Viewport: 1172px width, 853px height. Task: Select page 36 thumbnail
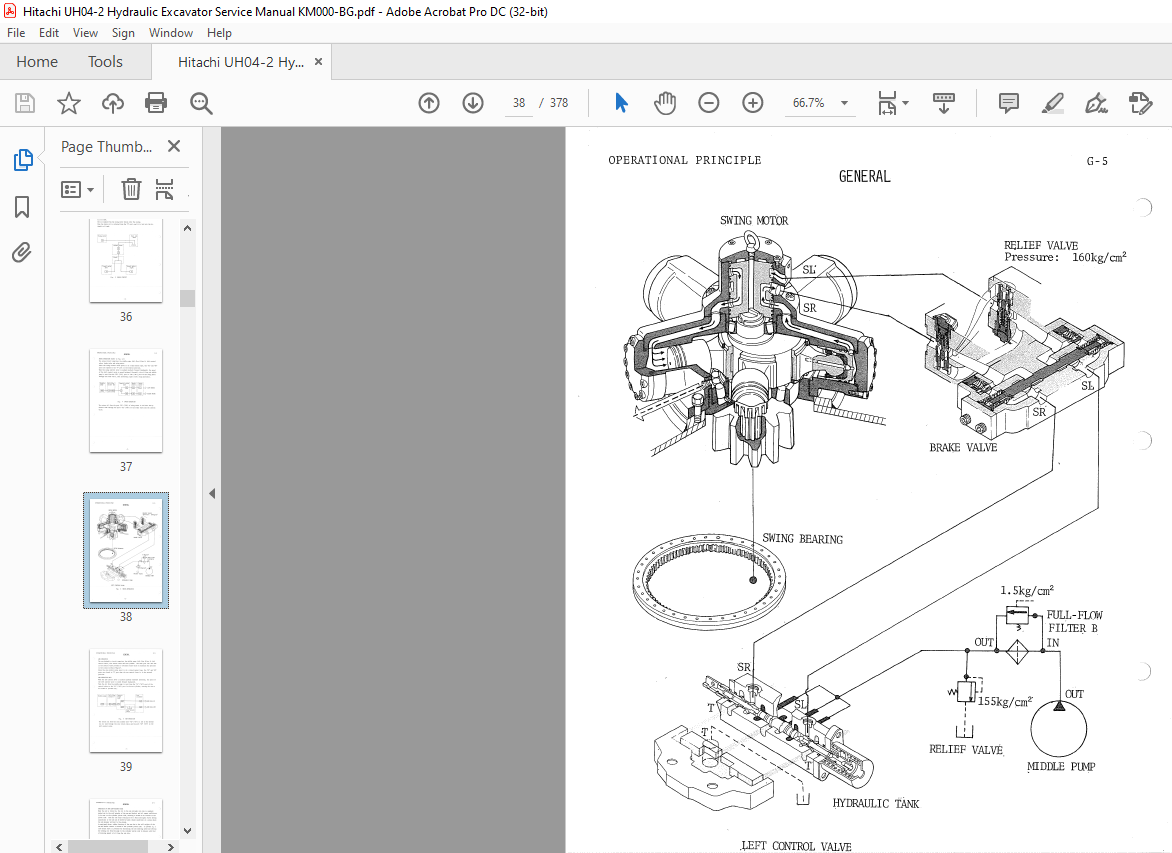[126, 261]
